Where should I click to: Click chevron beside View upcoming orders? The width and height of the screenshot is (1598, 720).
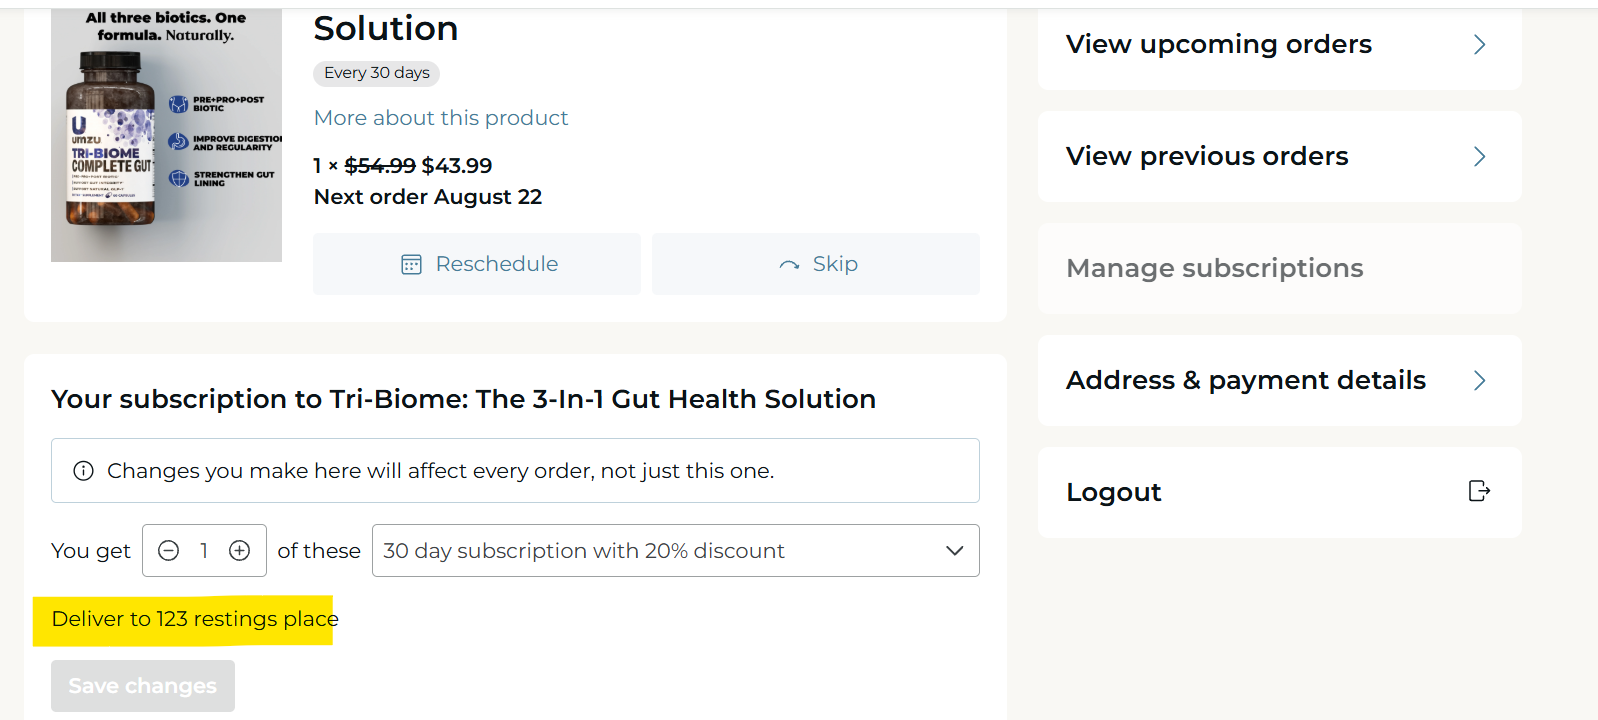coord(1480,45)
